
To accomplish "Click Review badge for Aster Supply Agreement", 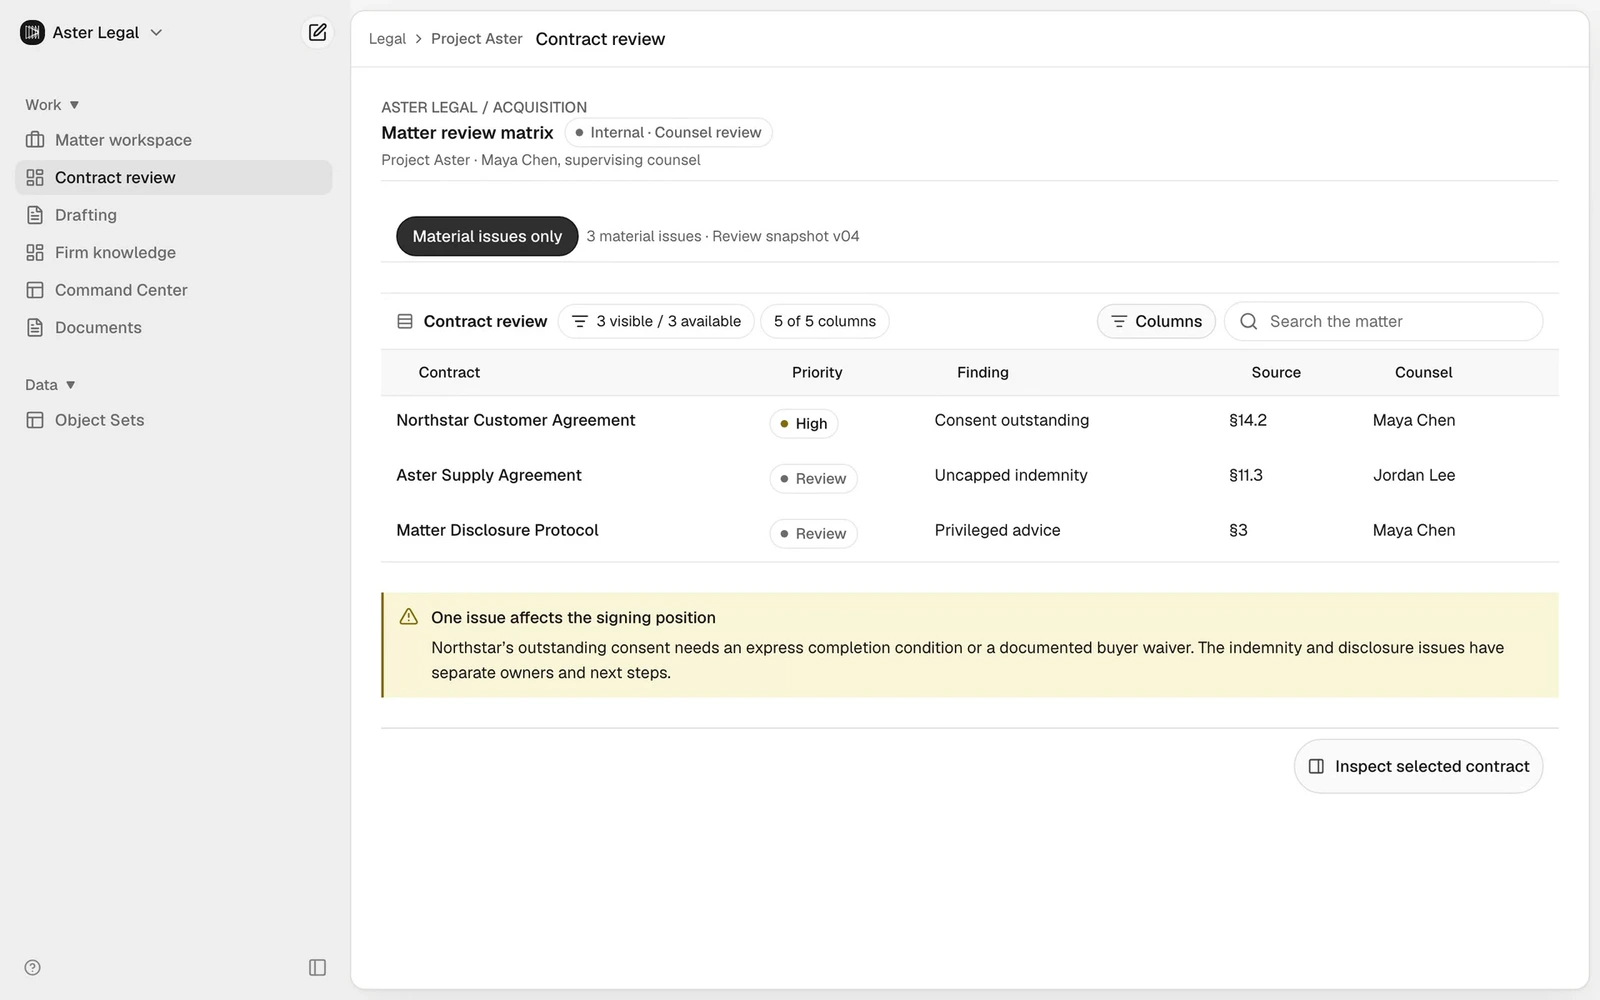I will pos(813,479).
